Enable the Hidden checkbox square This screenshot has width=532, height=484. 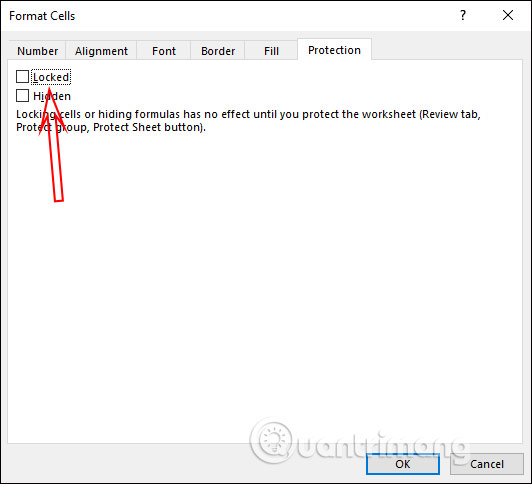point(22,96)
